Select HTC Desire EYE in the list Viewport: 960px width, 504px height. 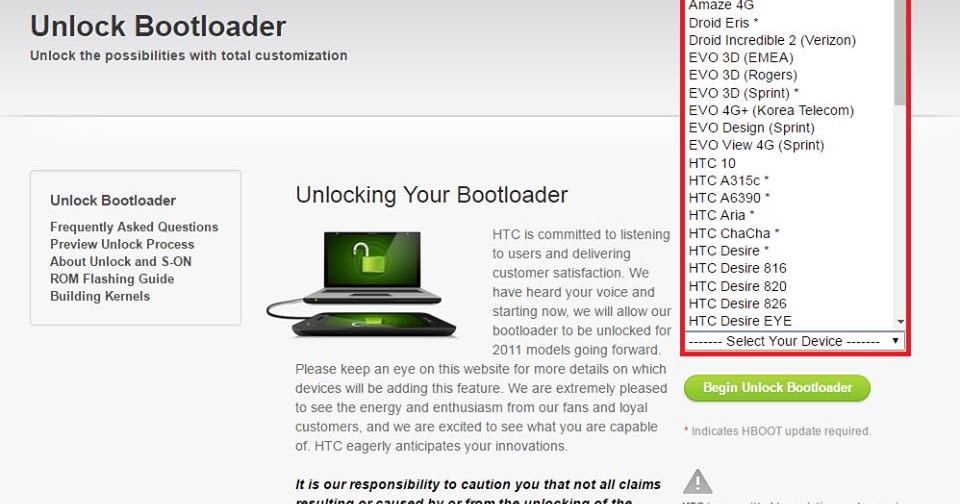pyautogui.click(x=740, y=321)
